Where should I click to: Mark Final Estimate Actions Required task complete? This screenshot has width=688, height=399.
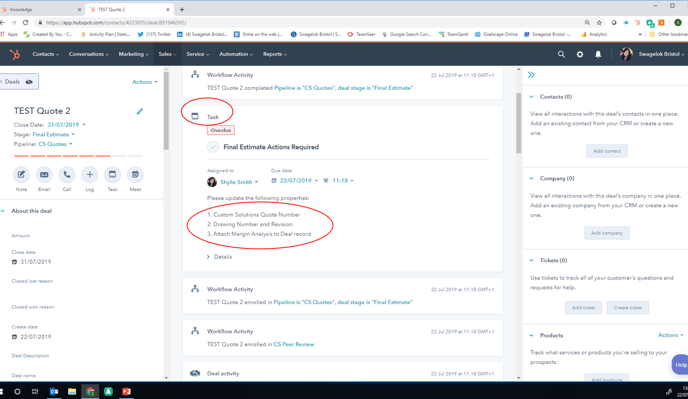(213, 147)
